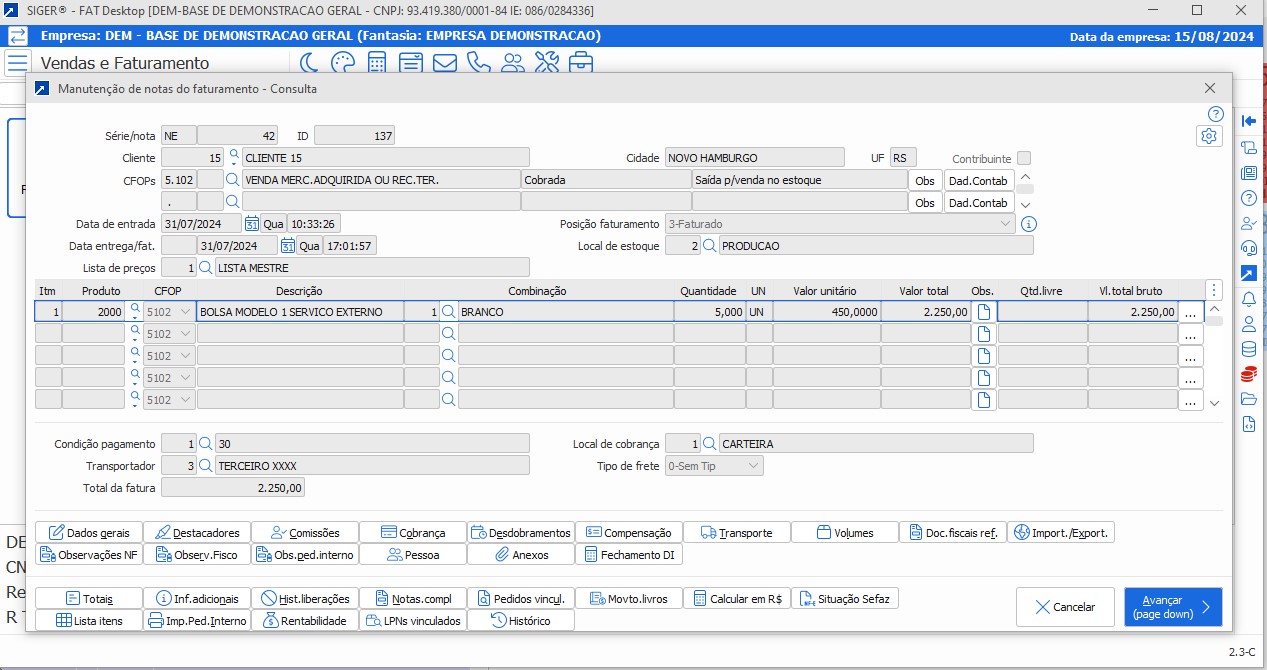Open the Data de entrada calendar picker

click(x=252, y=224)
